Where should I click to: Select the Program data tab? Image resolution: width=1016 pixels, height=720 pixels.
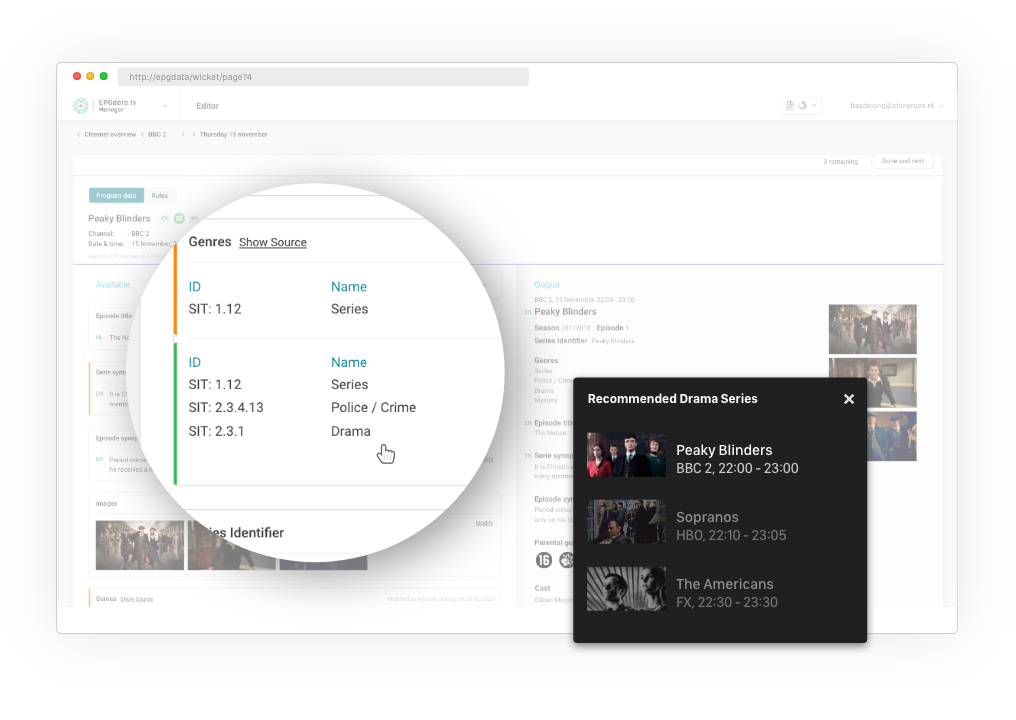[x=116, y=195]
